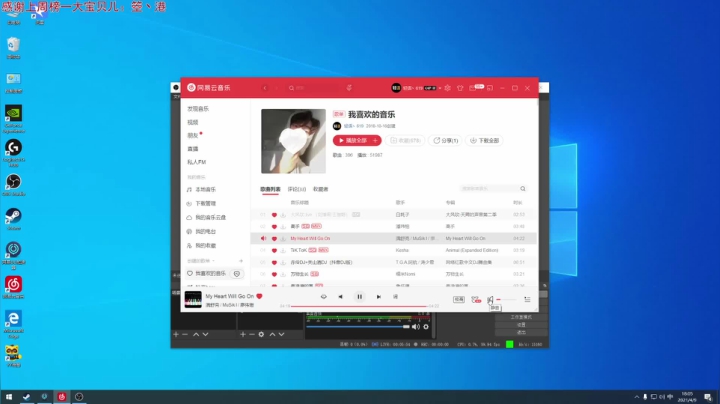720x404 pixels.
Task: Open lyrics with the 词 button
Action: click(395, 297)
